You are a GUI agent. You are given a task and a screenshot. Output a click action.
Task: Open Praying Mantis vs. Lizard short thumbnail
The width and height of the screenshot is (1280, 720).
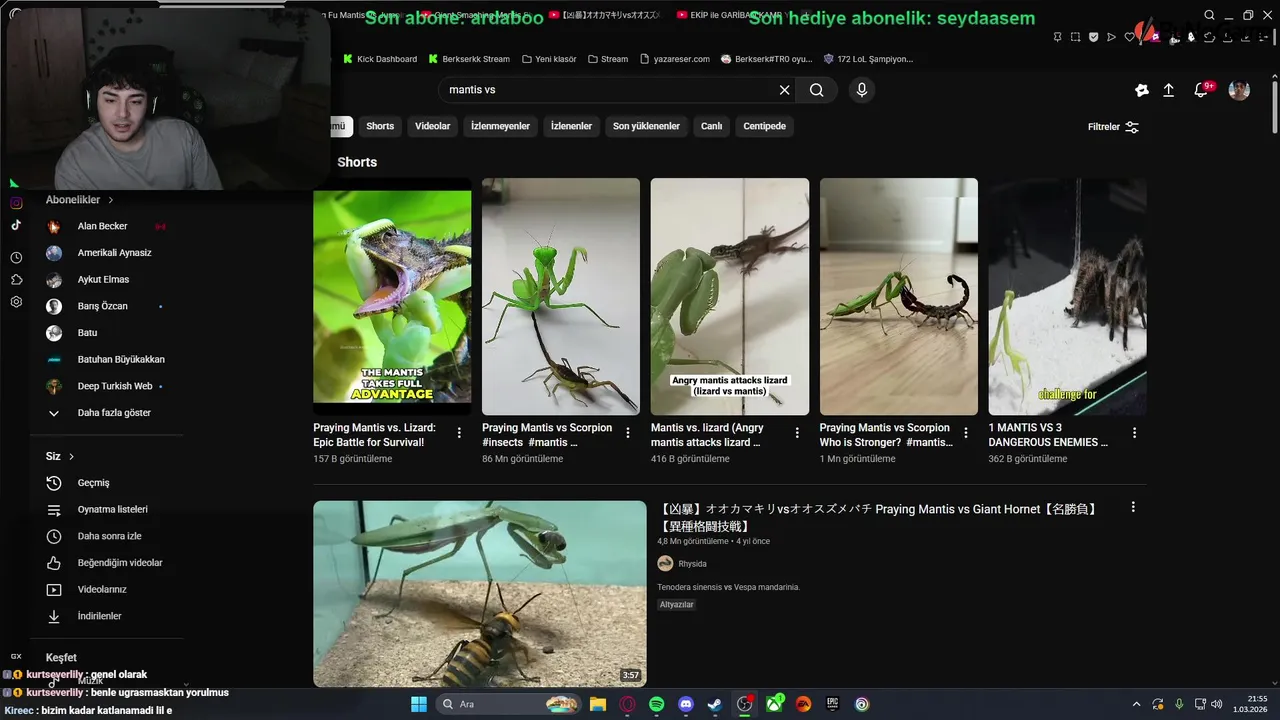[392, 296]
